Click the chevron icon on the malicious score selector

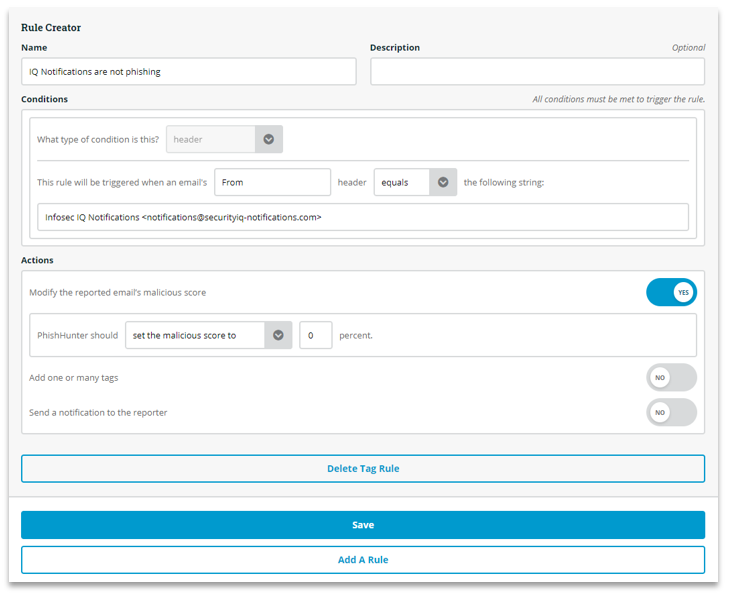pyautogui.click(x=278, y=335)
